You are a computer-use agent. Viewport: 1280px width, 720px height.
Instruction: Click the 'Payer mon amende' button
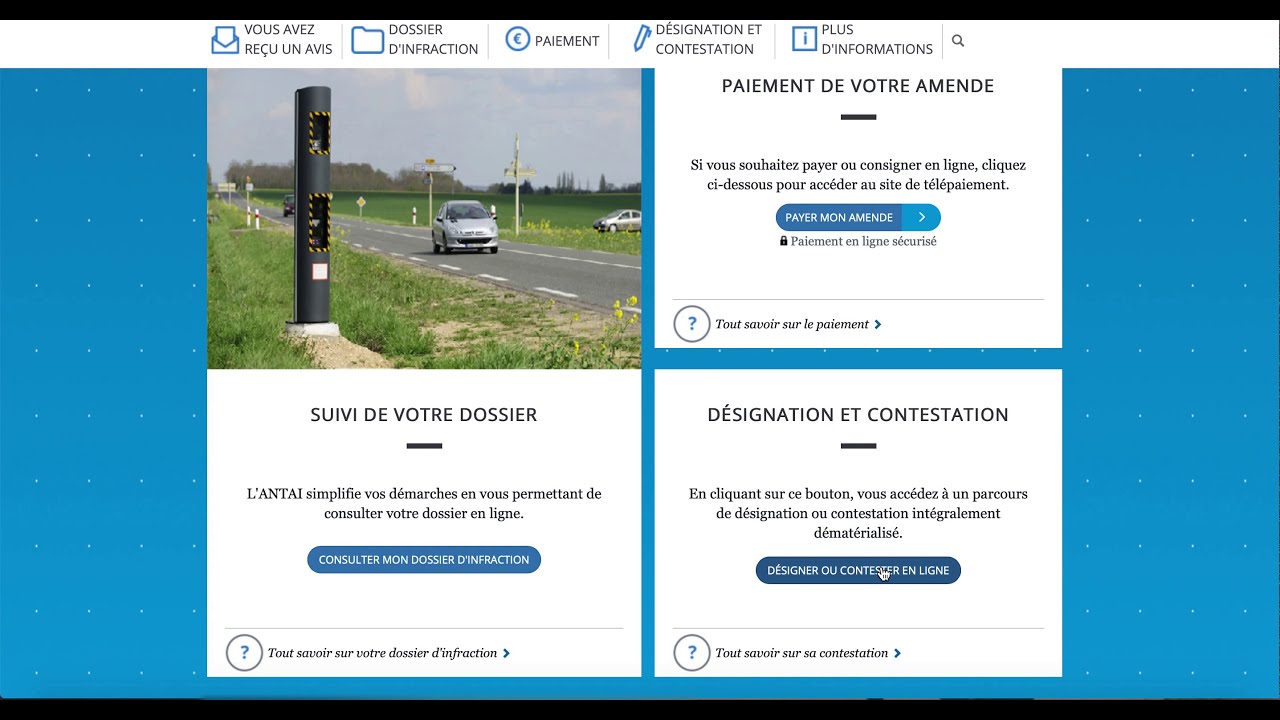pos(858,217)
